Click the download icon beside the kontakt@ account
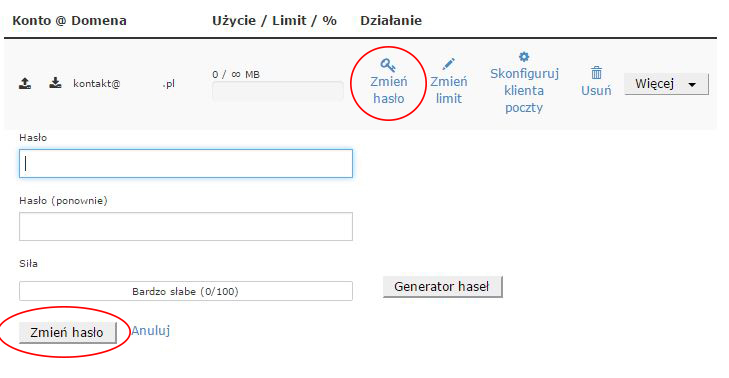Image resolution: width=729 pixels, height=378 pixels. [x=55, y=83]
